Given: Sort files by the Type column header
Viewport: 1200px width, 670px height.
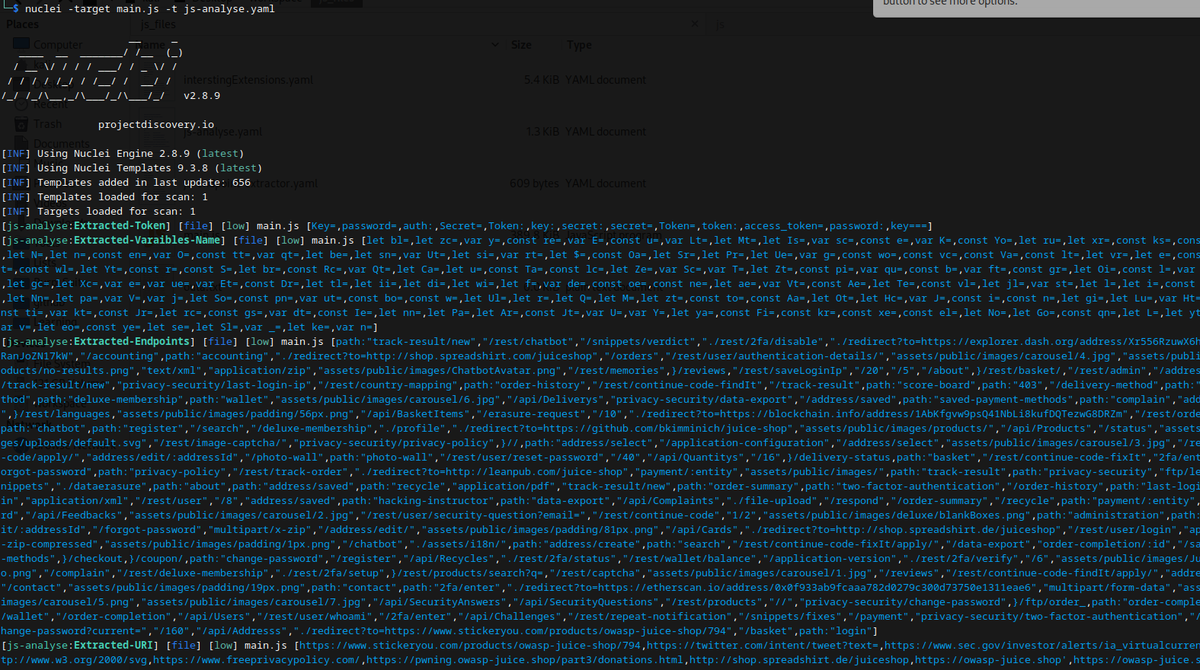Looking at the screenshot, I should [x=580, y=45].
